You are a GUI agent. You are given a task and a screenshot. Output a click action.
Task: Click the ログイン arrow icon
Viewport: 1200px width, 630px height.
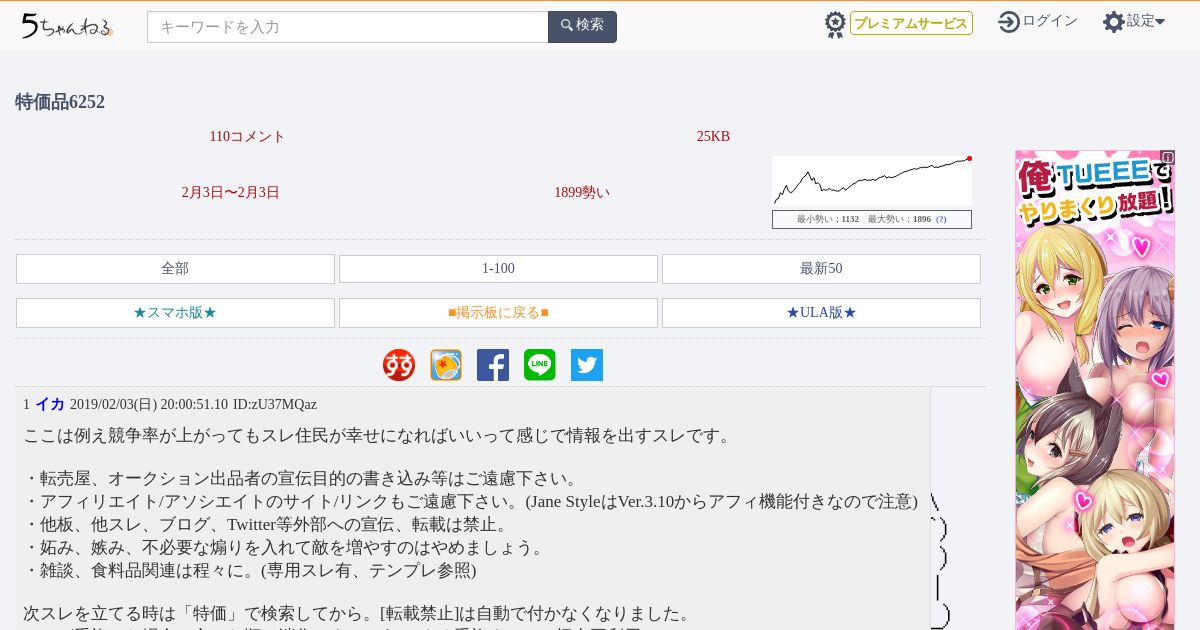1009,22
